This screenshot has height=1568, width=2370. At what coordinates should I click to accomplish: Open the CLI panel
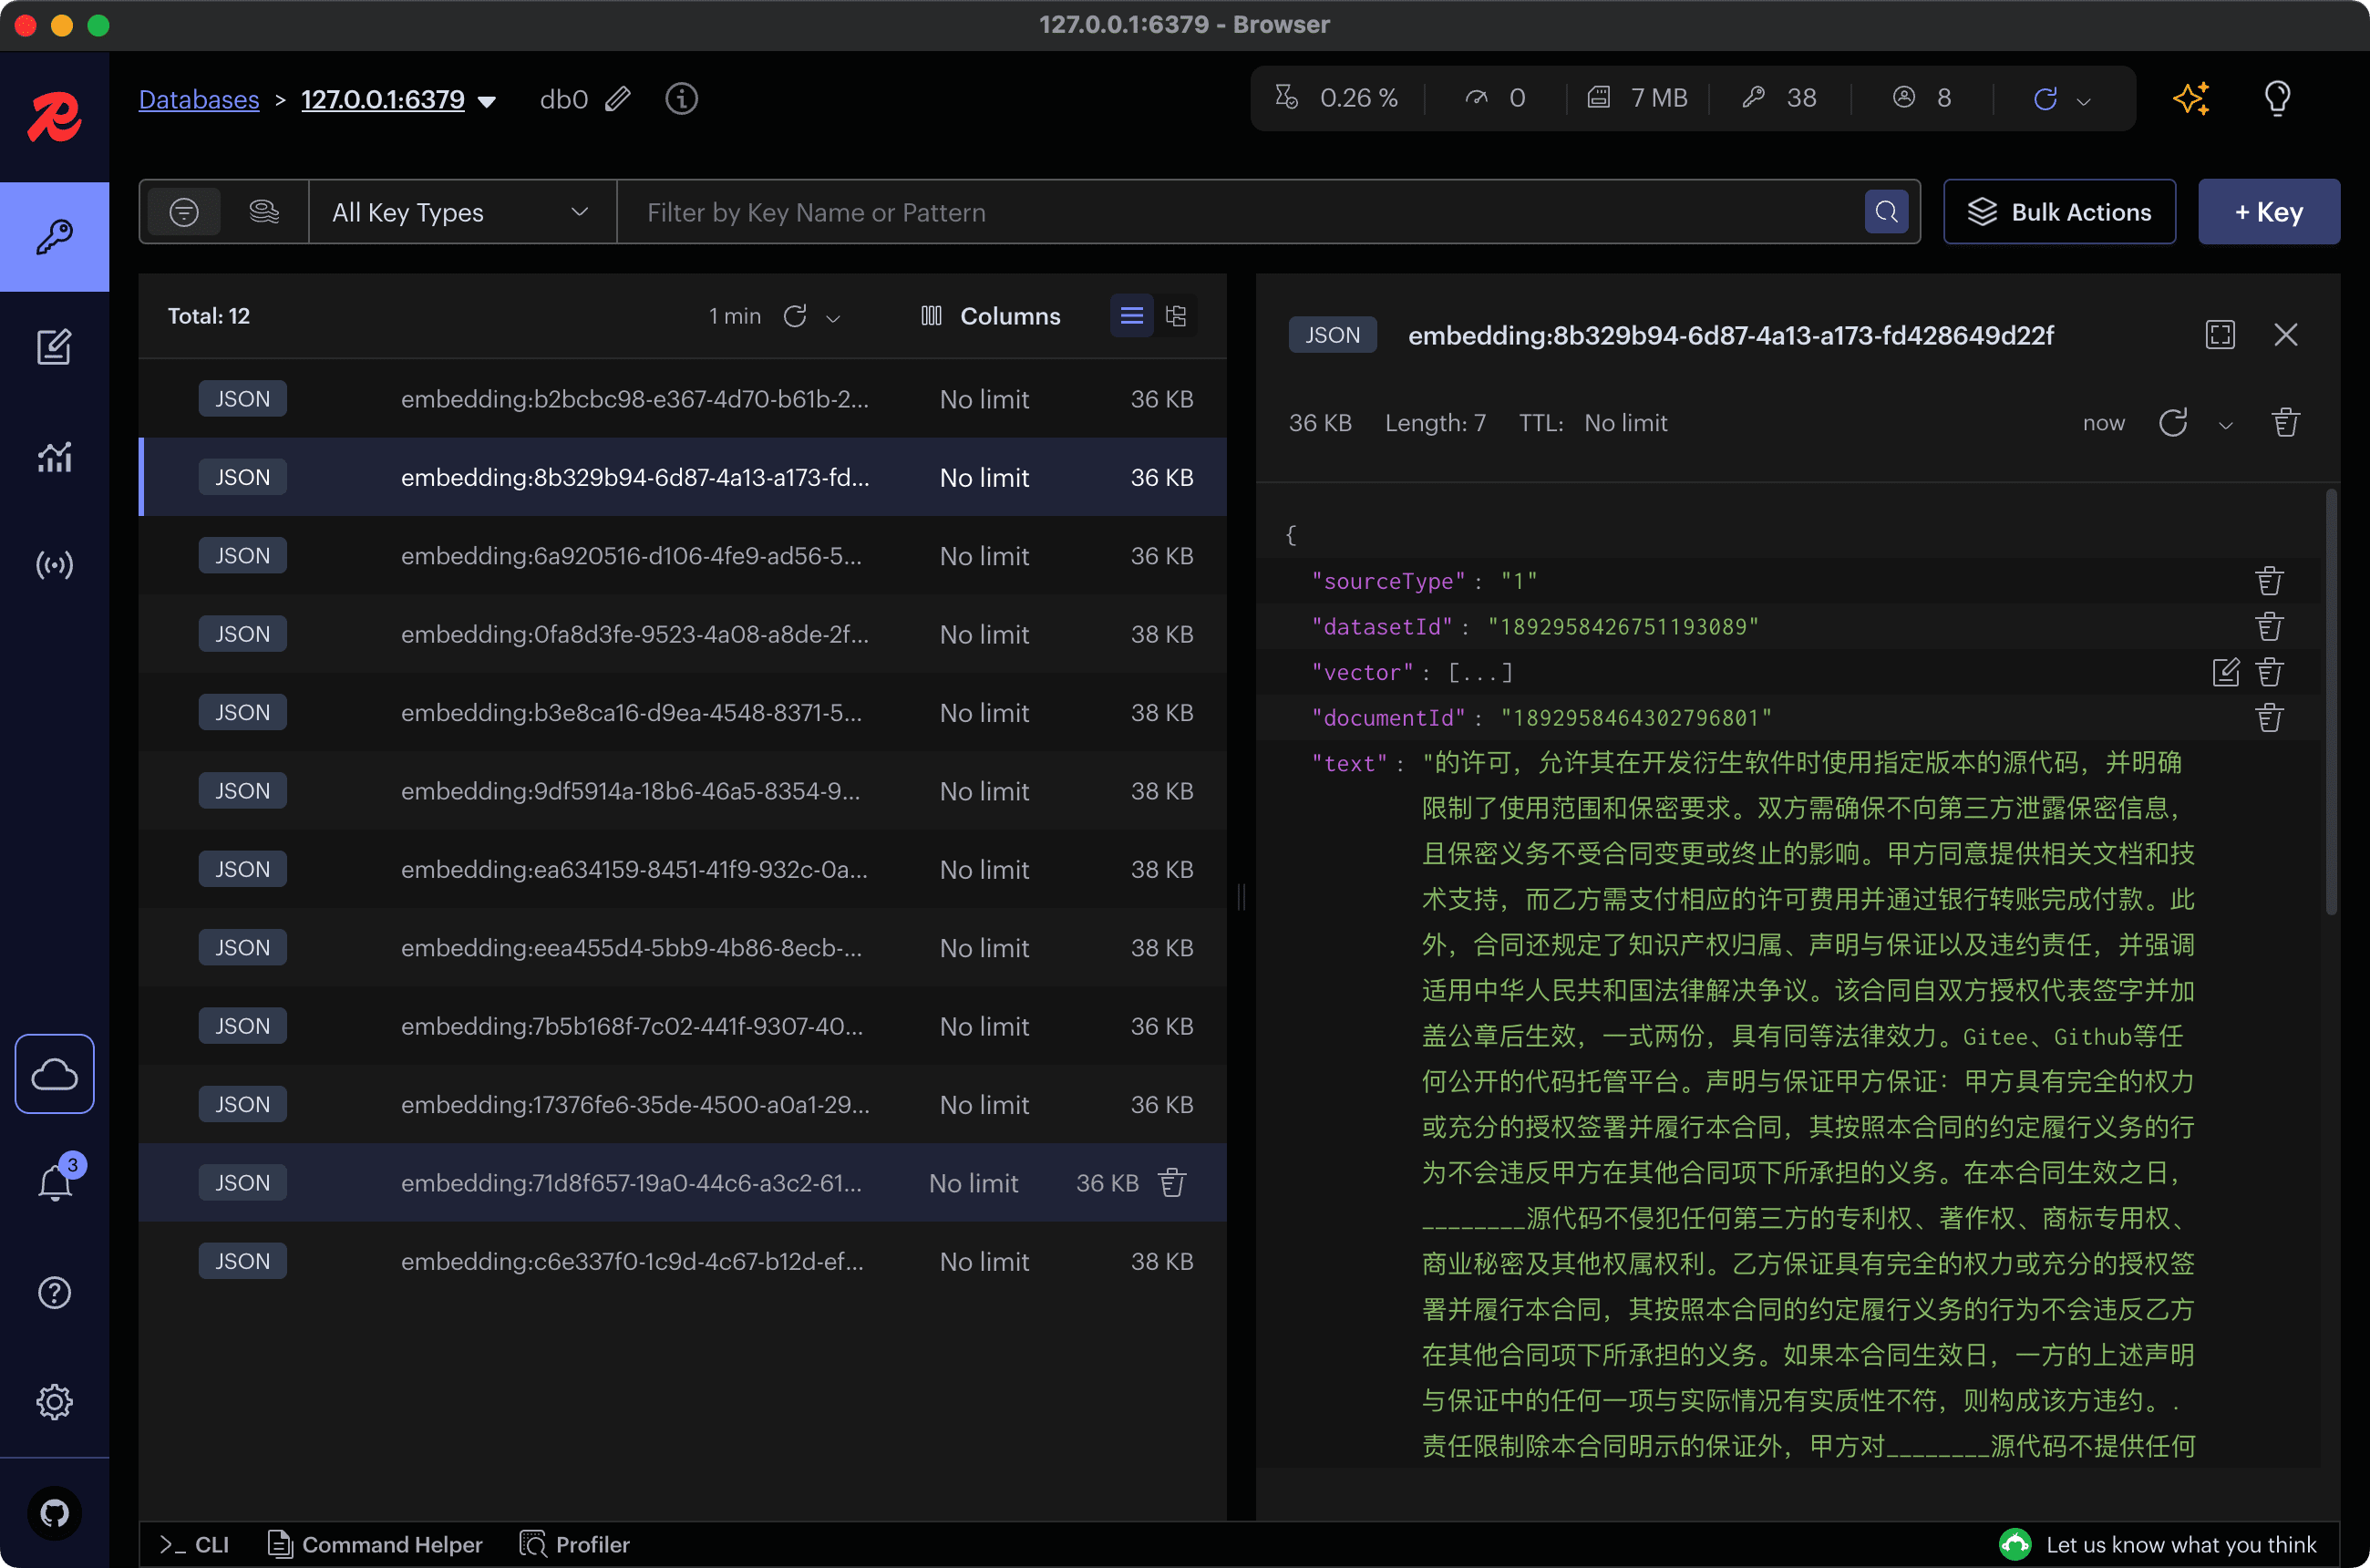pos(195,1544)
